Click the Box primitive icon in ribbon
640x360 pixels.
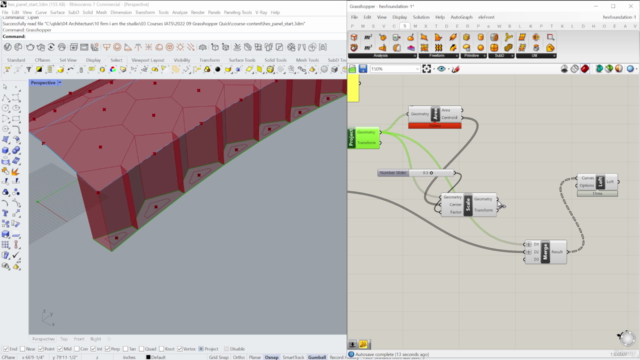[x=467, y=38]
